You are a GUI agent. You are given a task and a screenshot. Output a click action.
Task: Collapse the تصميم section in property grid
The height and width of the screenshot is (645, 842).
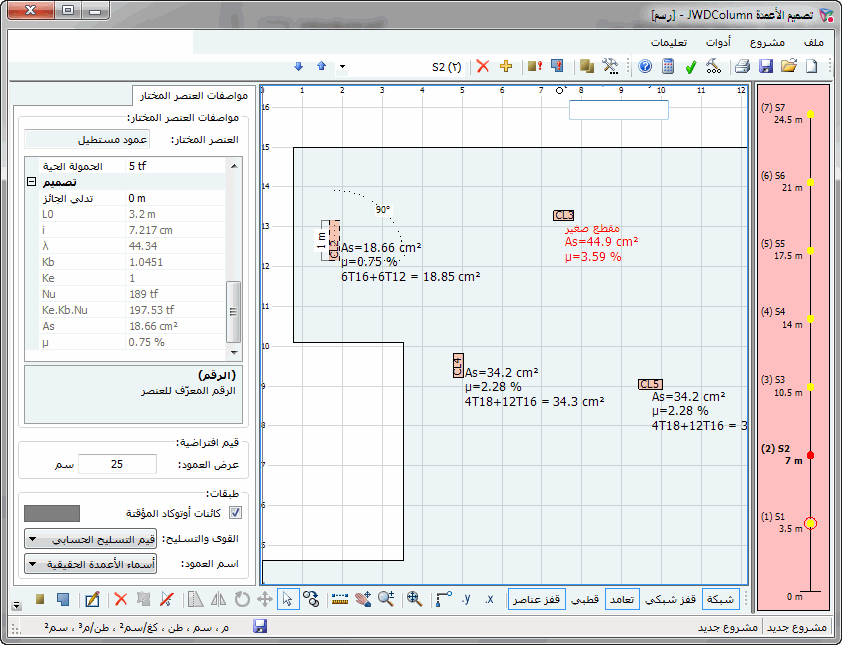tap(32, 183)
